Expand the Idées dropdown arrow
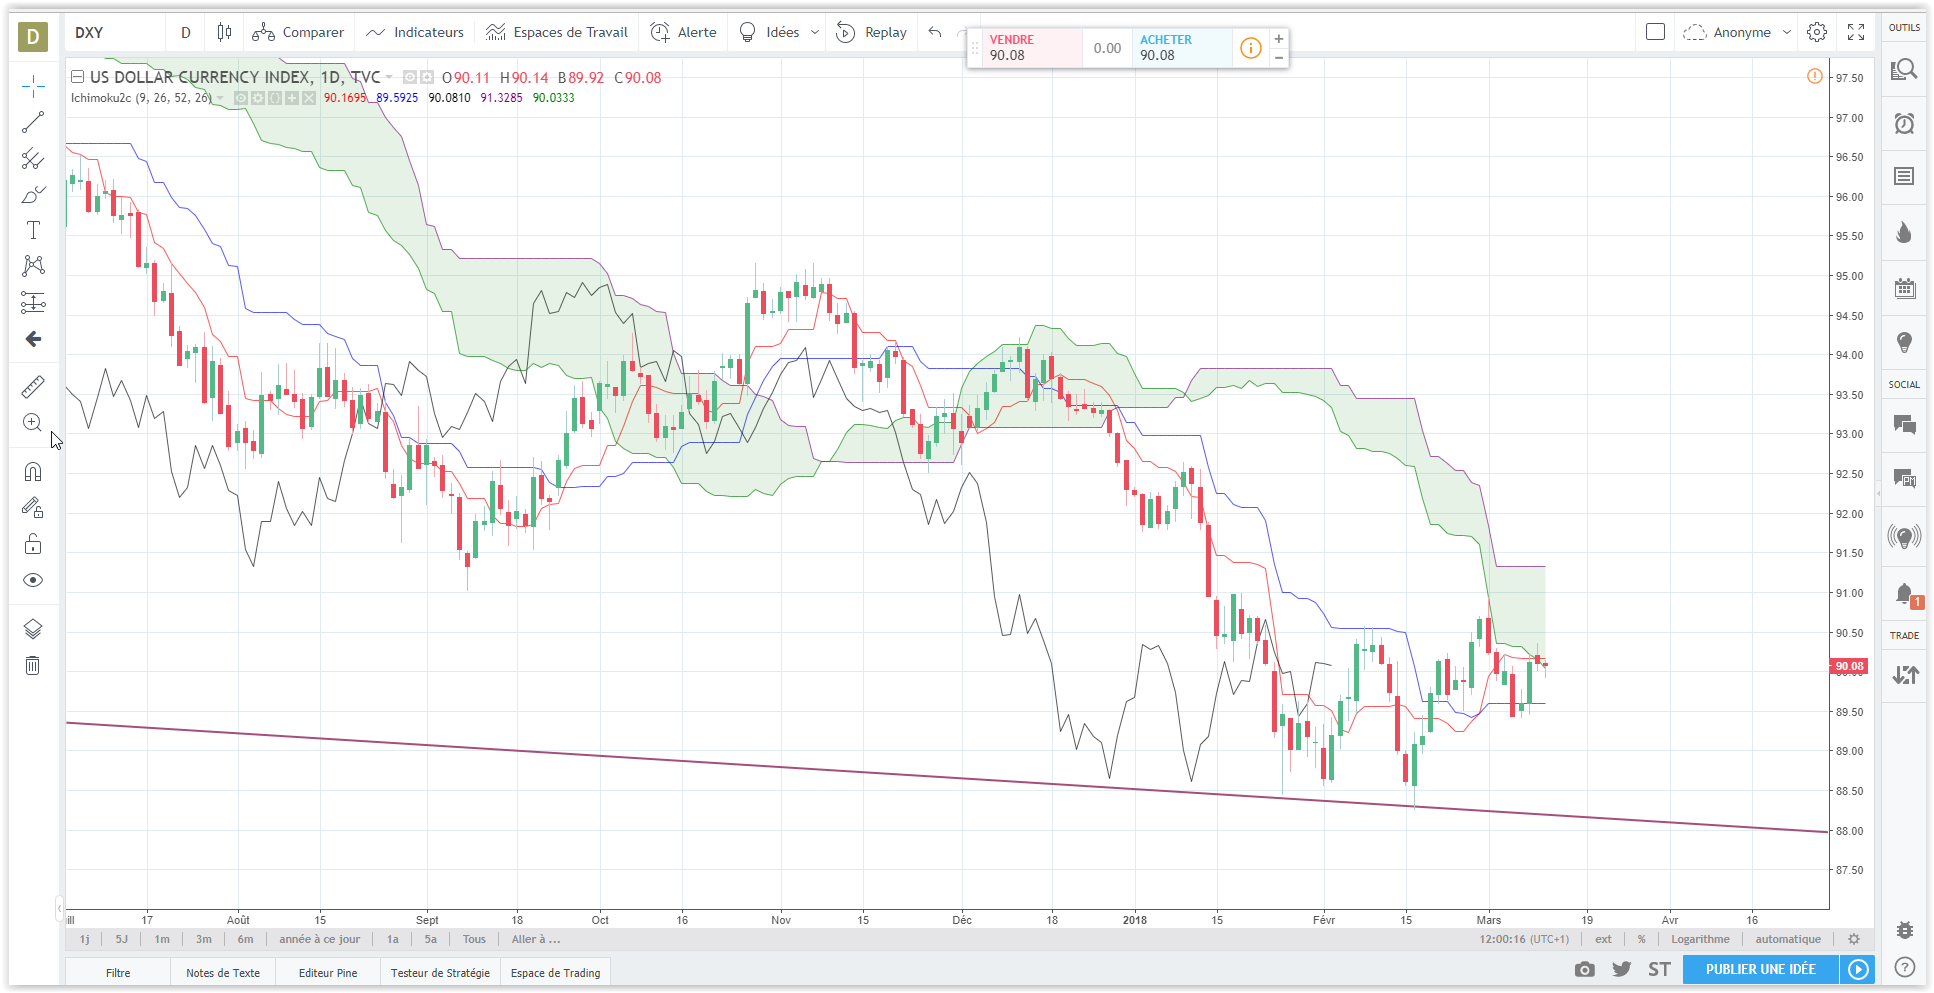The width and height of the screenshot is (1934, 993). pos(815,32)
